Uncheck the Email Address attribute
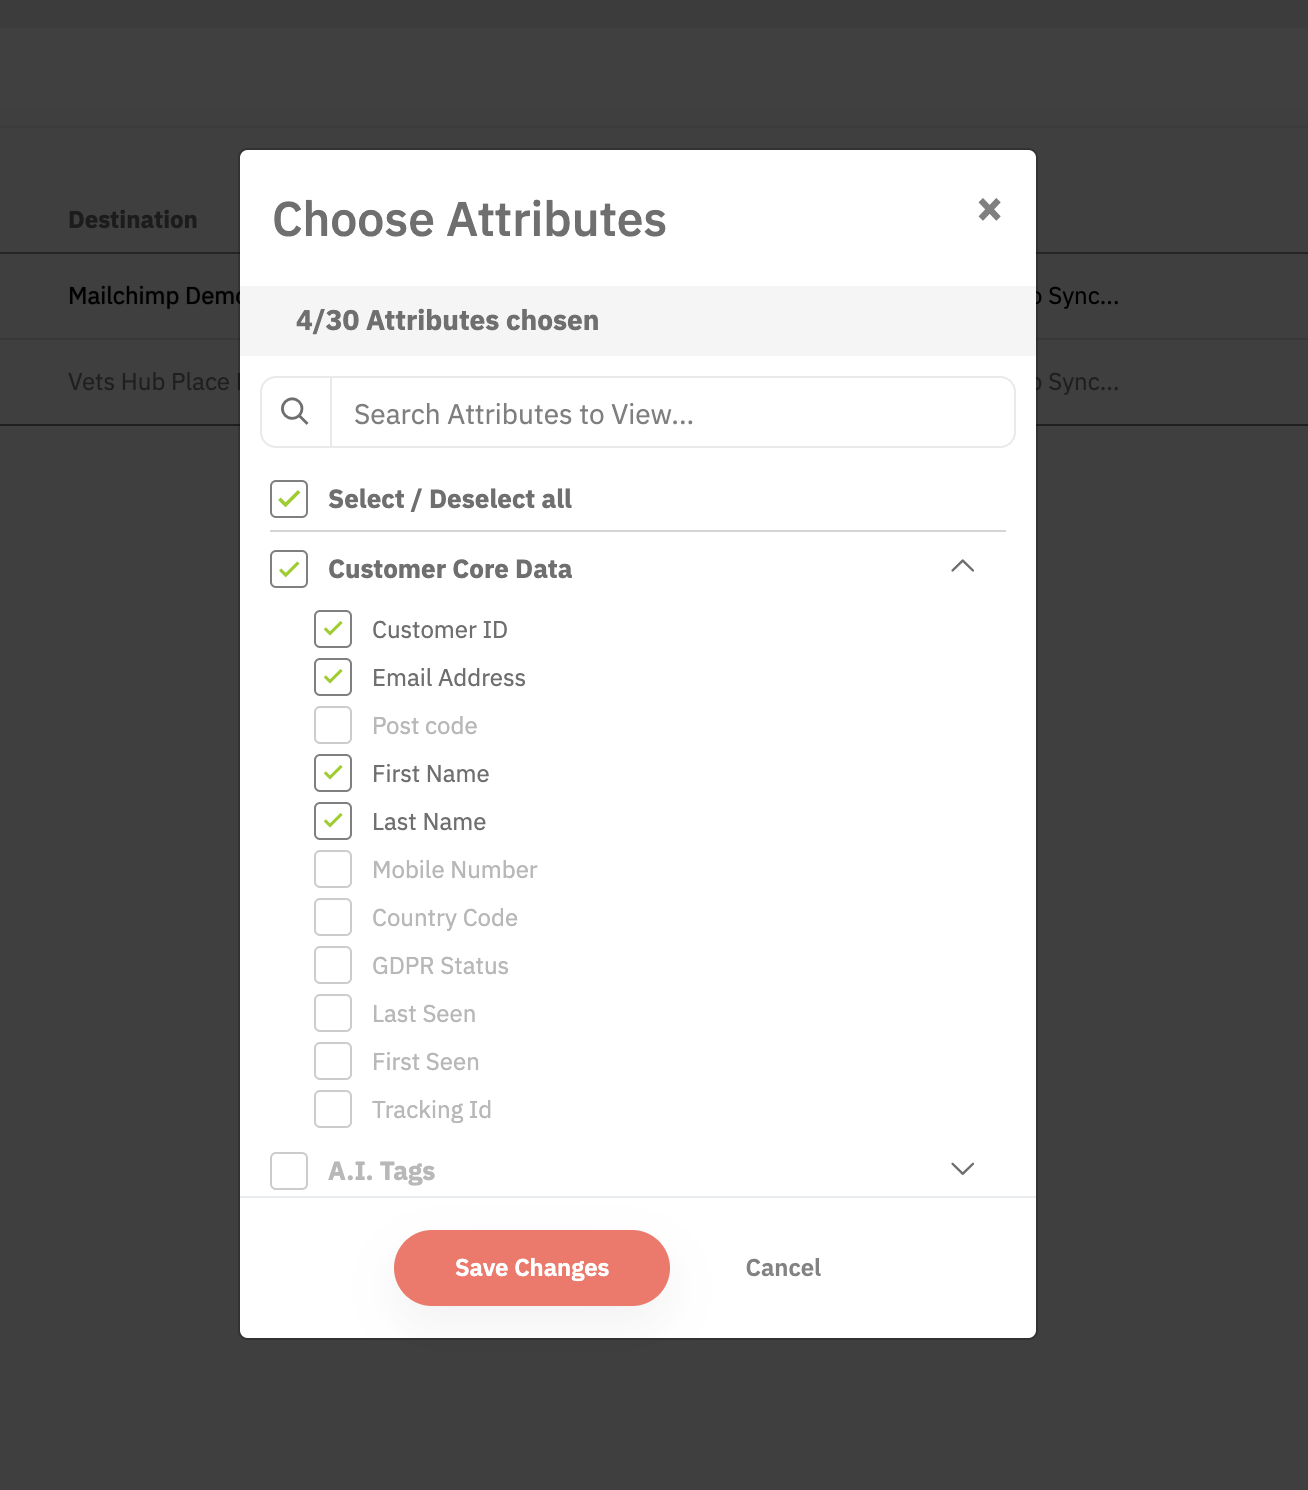Screen dimensions: 1308x1490 point(333,677)
